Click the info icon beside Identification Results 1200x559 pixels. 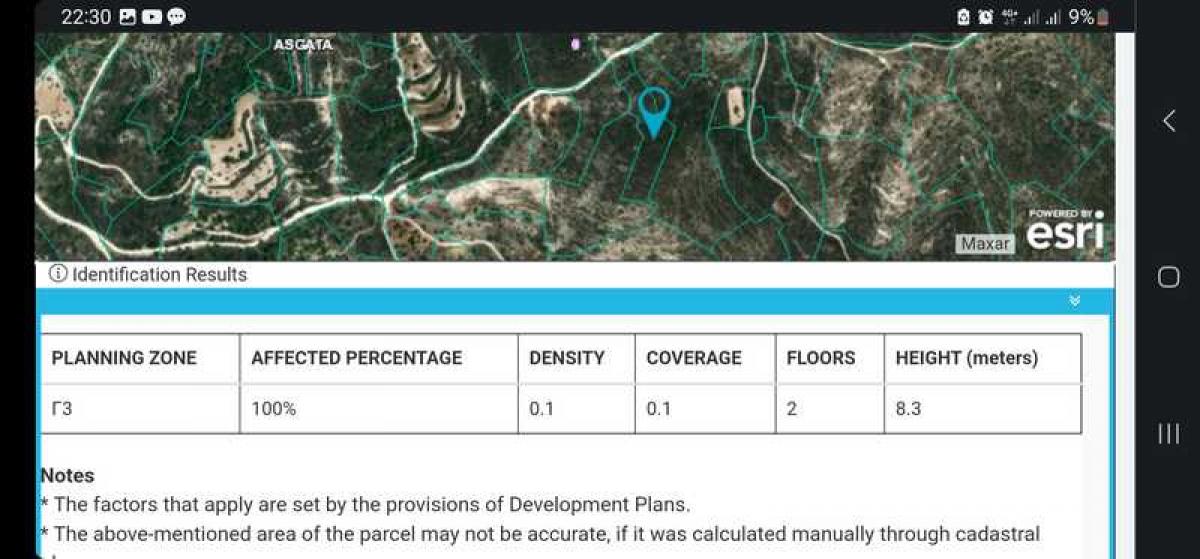[x=58, y=274]
